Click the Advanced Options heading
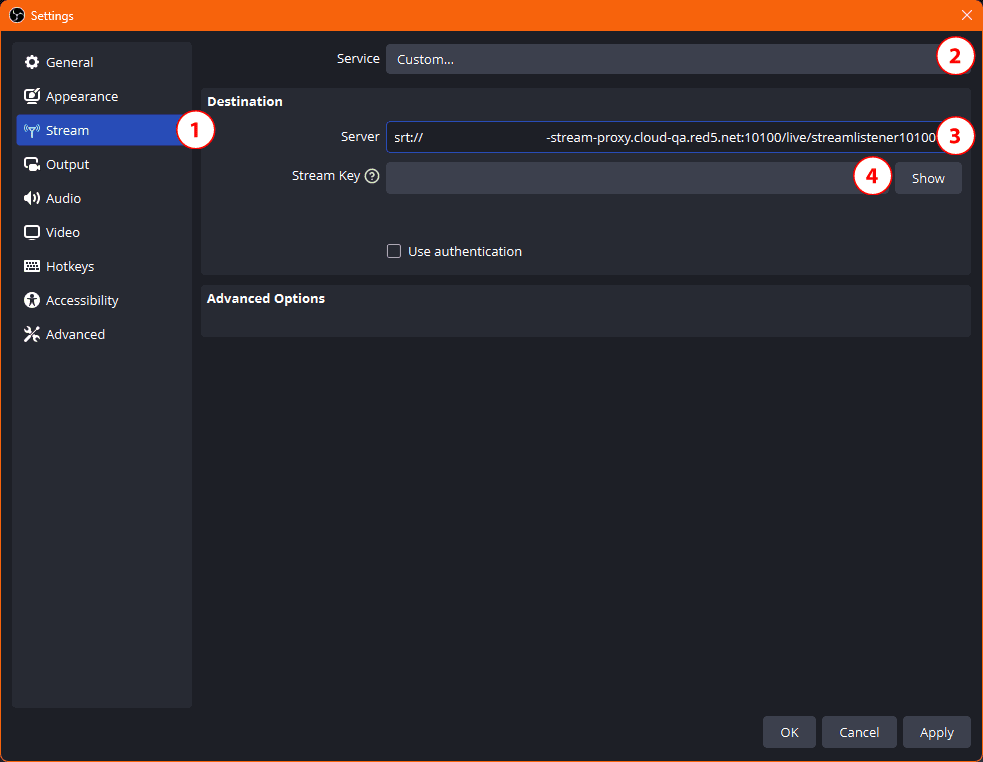 pos(266,298)
